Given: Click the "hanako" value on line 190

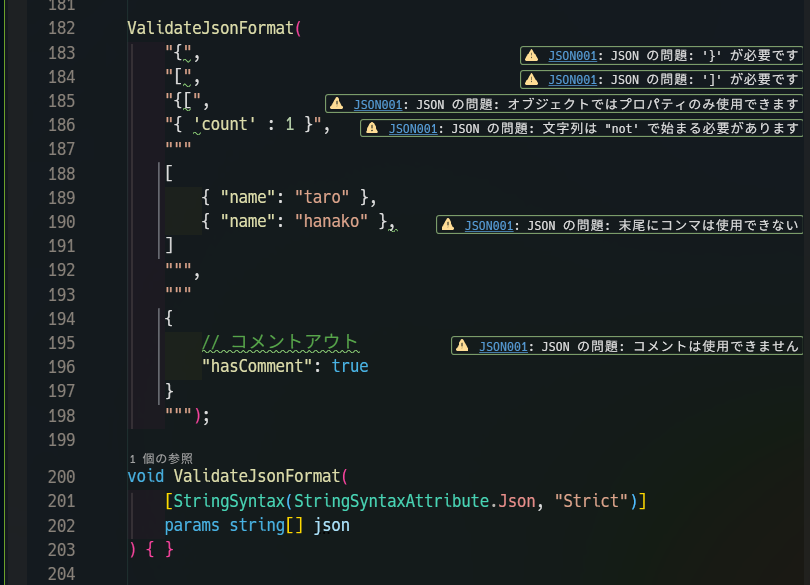Looking at the screenshot, I should coord(331,221).
